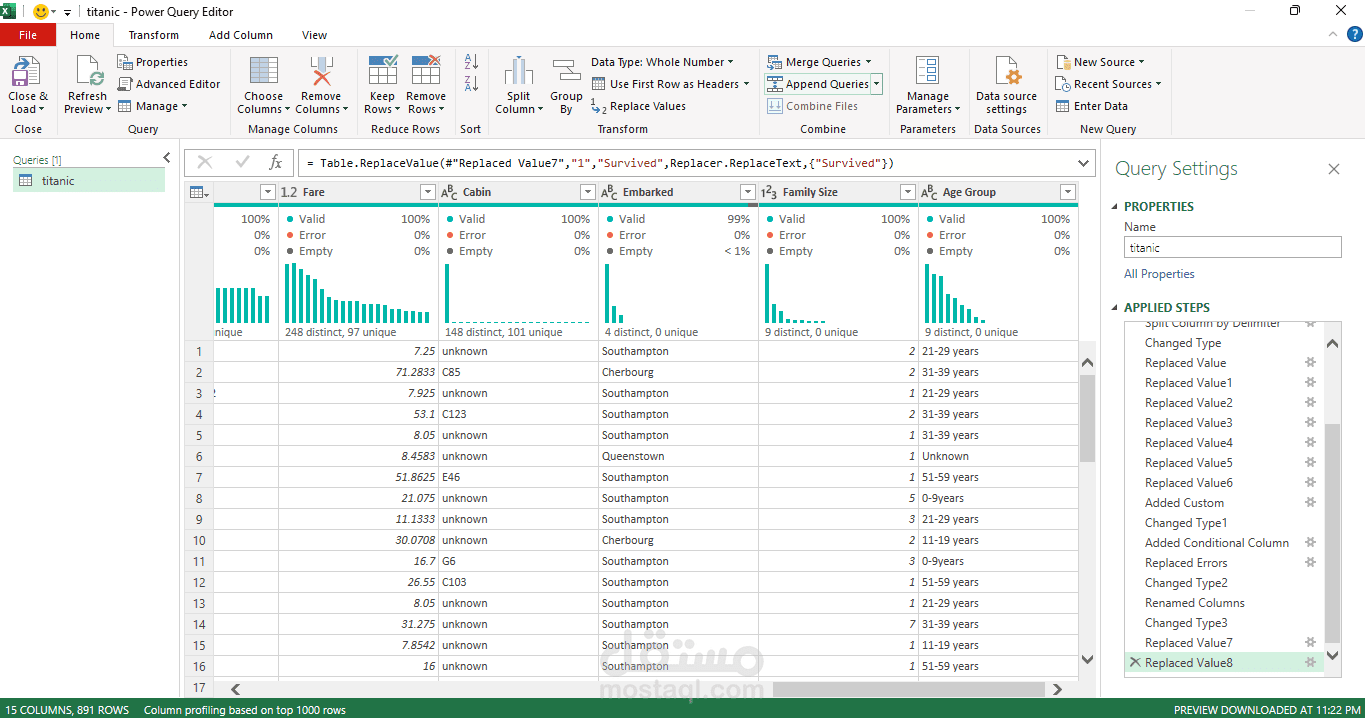This screenshot has width=1365, height=718.
Task: Click All Properties link
Action: point(1159,274)
